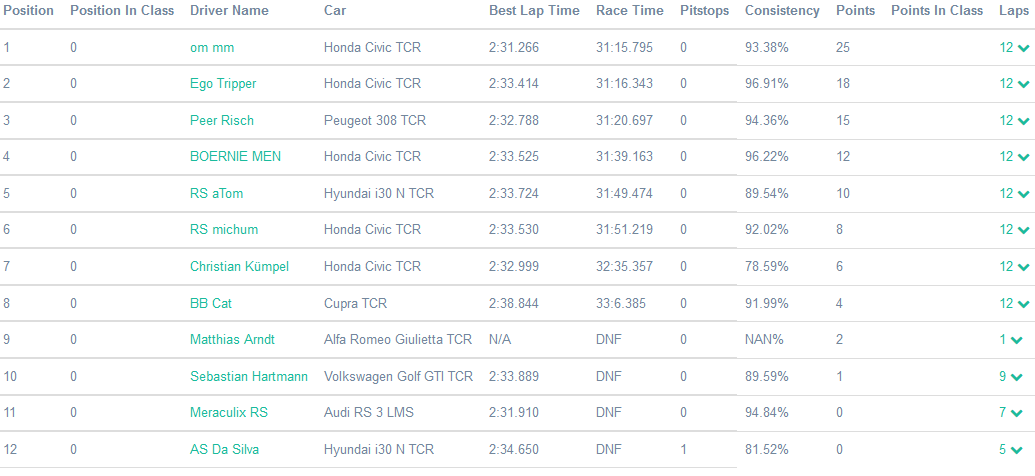Image resolution: width=1035 pixels, height=476 pixels.
Task: Click driver name Christian Kümpel
Action: (240, 266)
